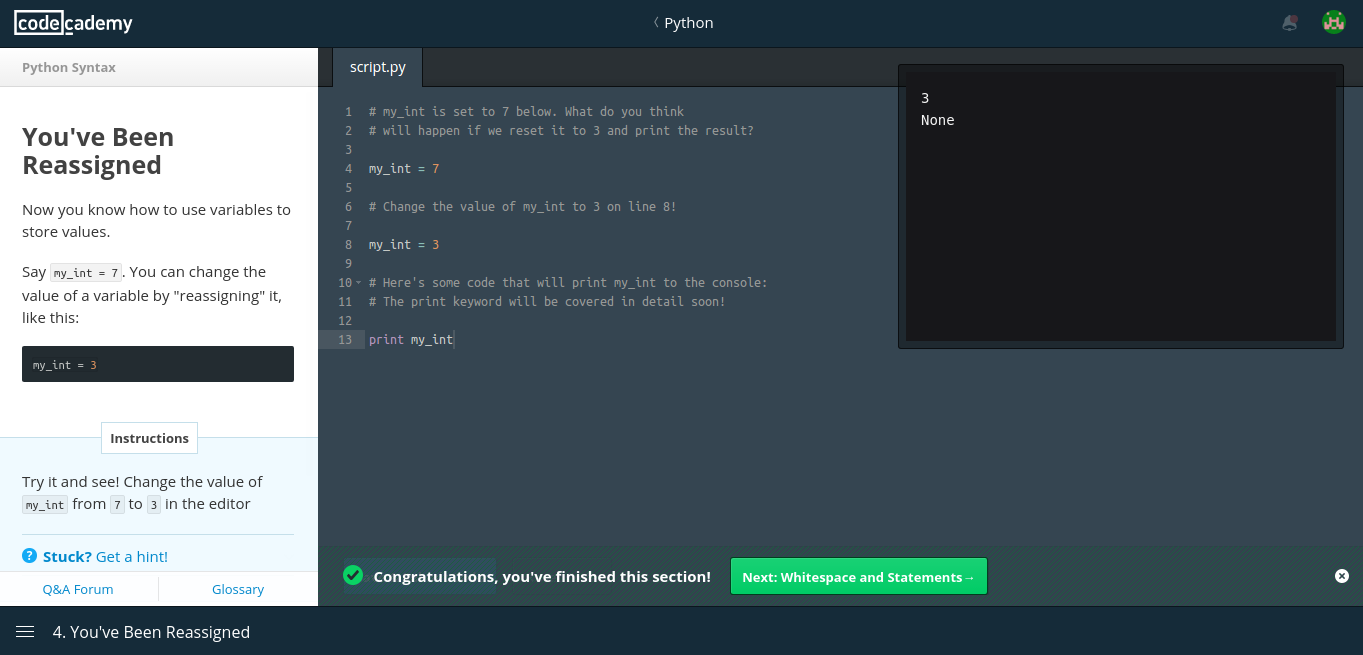Click line number 8 in the gutter
The height and width of the screenshot is (655, 1363).
click(x=348, y=245)
